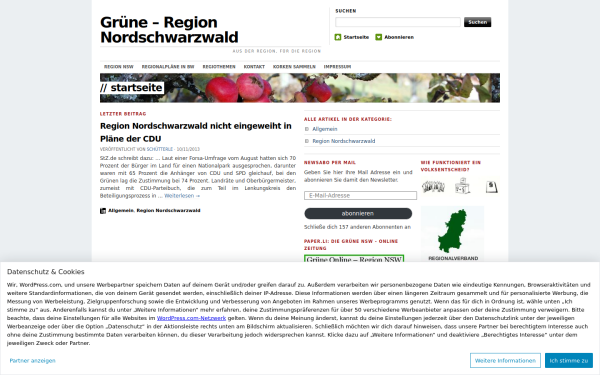The image size is (600, 375).
Task: Open Region Nordschwarzwald in category list
Action: coord(344,141)
